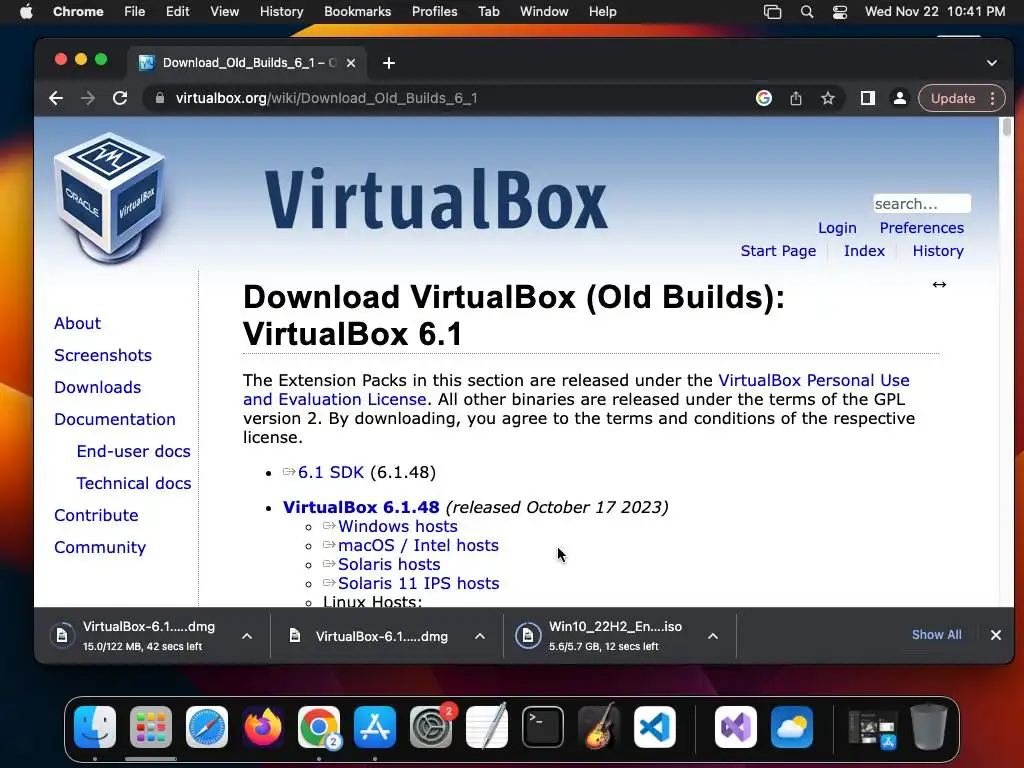Go to Start Page link
The image size is (1024, 768).
pyautogui.click(x=778, y=251)
